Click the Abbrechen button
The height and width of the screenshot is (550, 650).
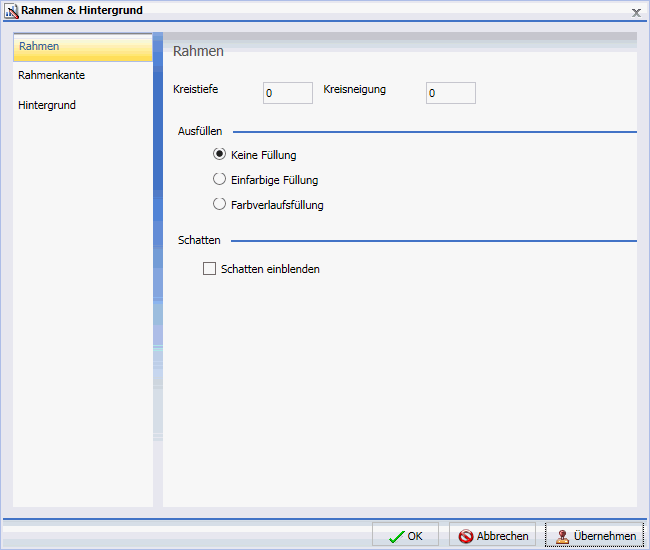coord(492,535)
